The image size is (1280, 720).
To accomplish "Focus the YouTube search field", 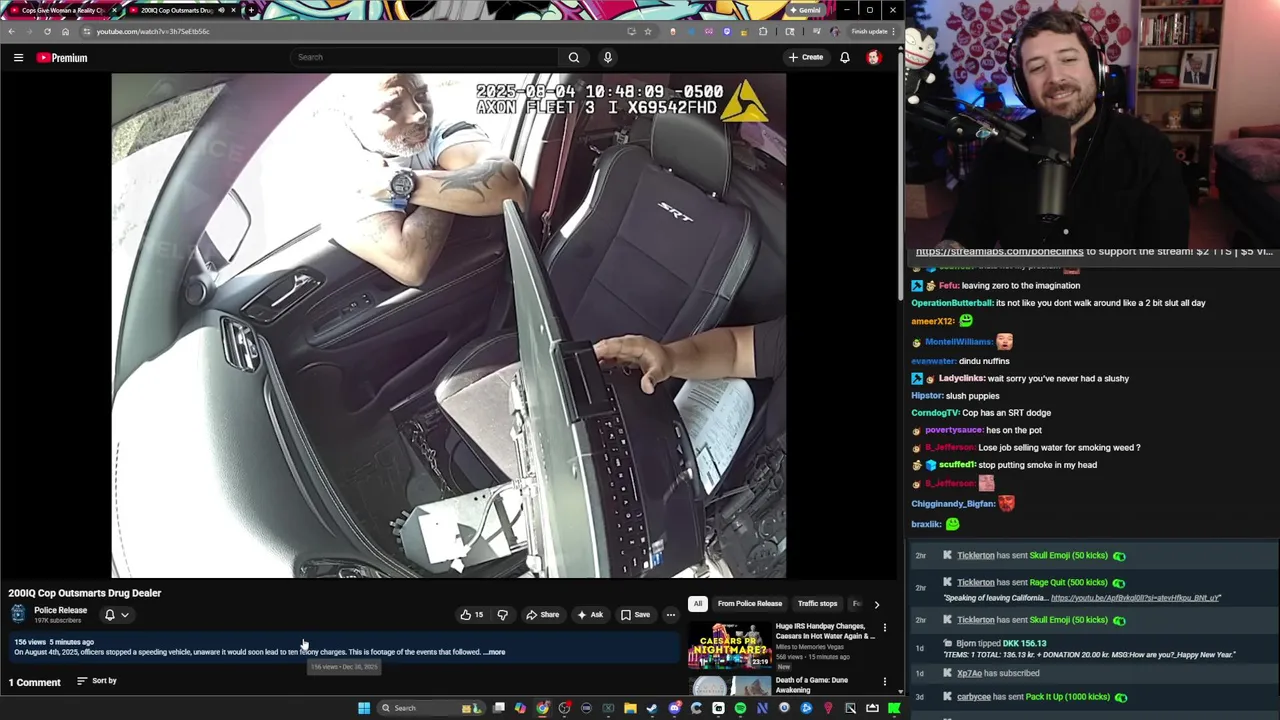I will pos(425,57).
